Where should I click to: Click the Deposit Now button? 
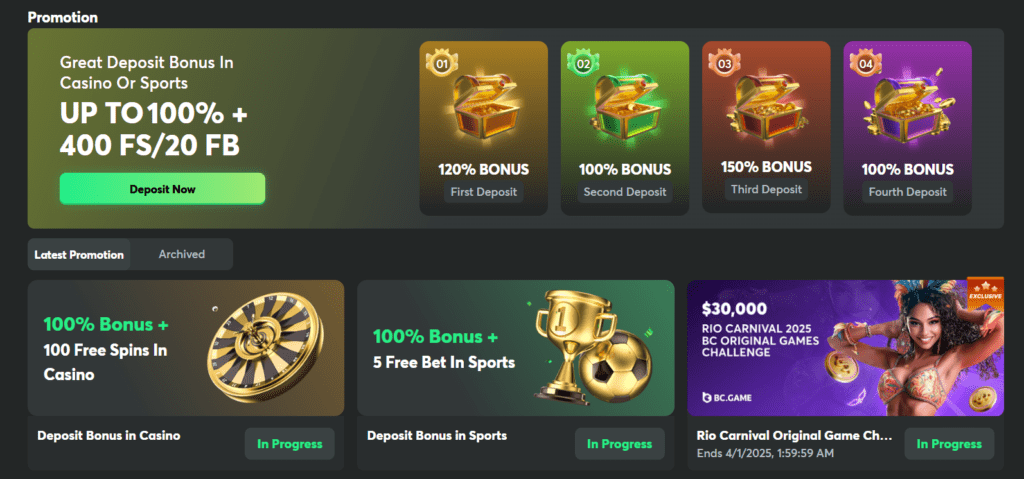(x=163, y=189)
